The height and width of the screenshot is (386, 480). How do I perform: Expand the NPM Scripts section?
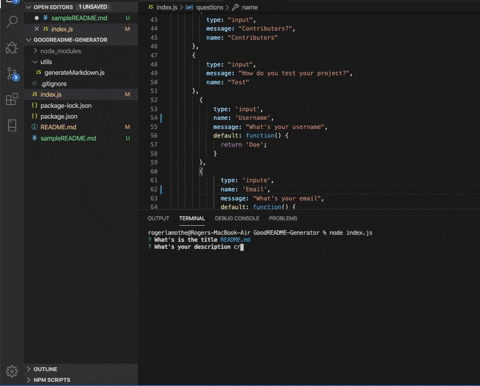29,380
